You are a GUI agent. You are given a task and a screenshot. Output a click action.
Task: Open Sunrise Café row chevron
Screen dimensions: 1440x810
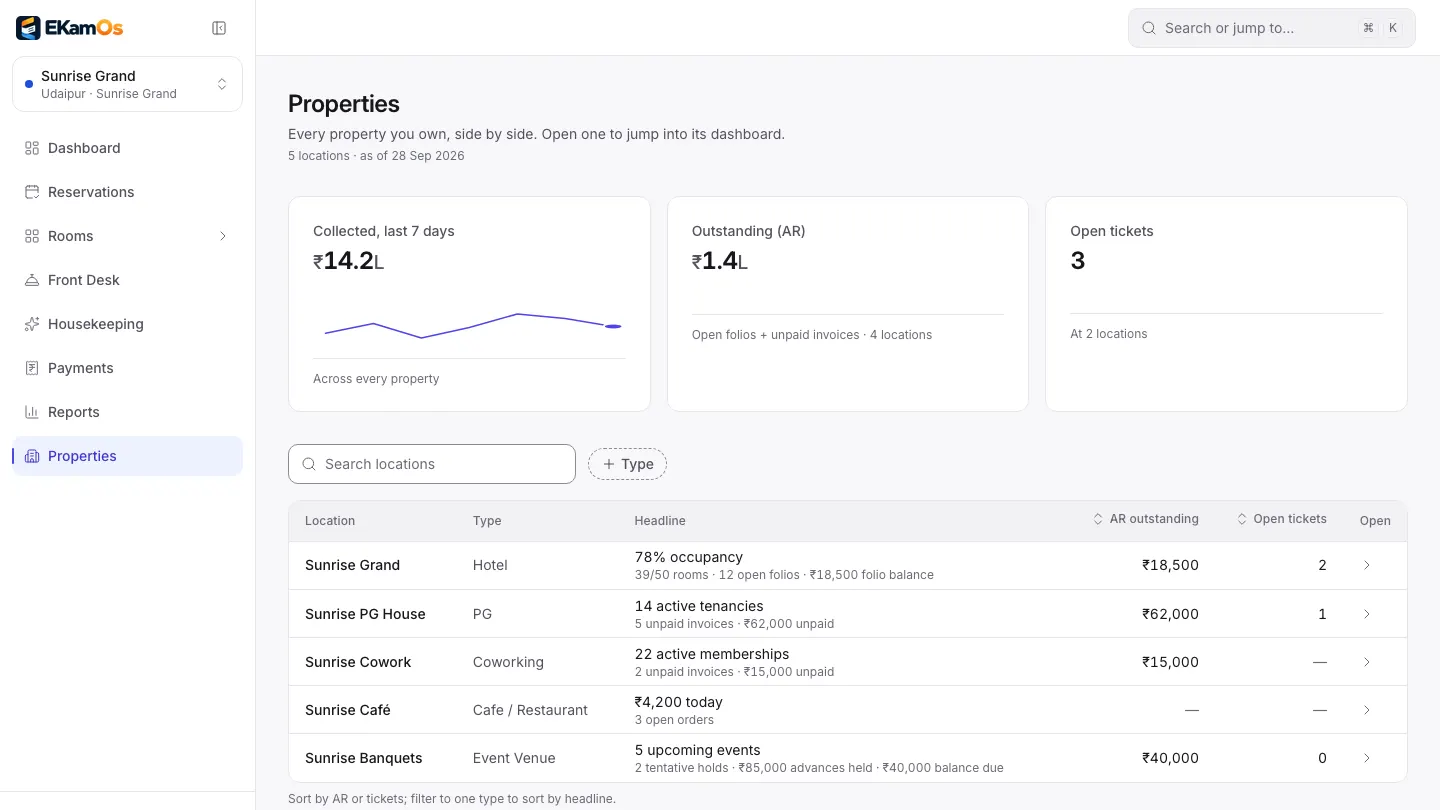tap(1367, 710)
